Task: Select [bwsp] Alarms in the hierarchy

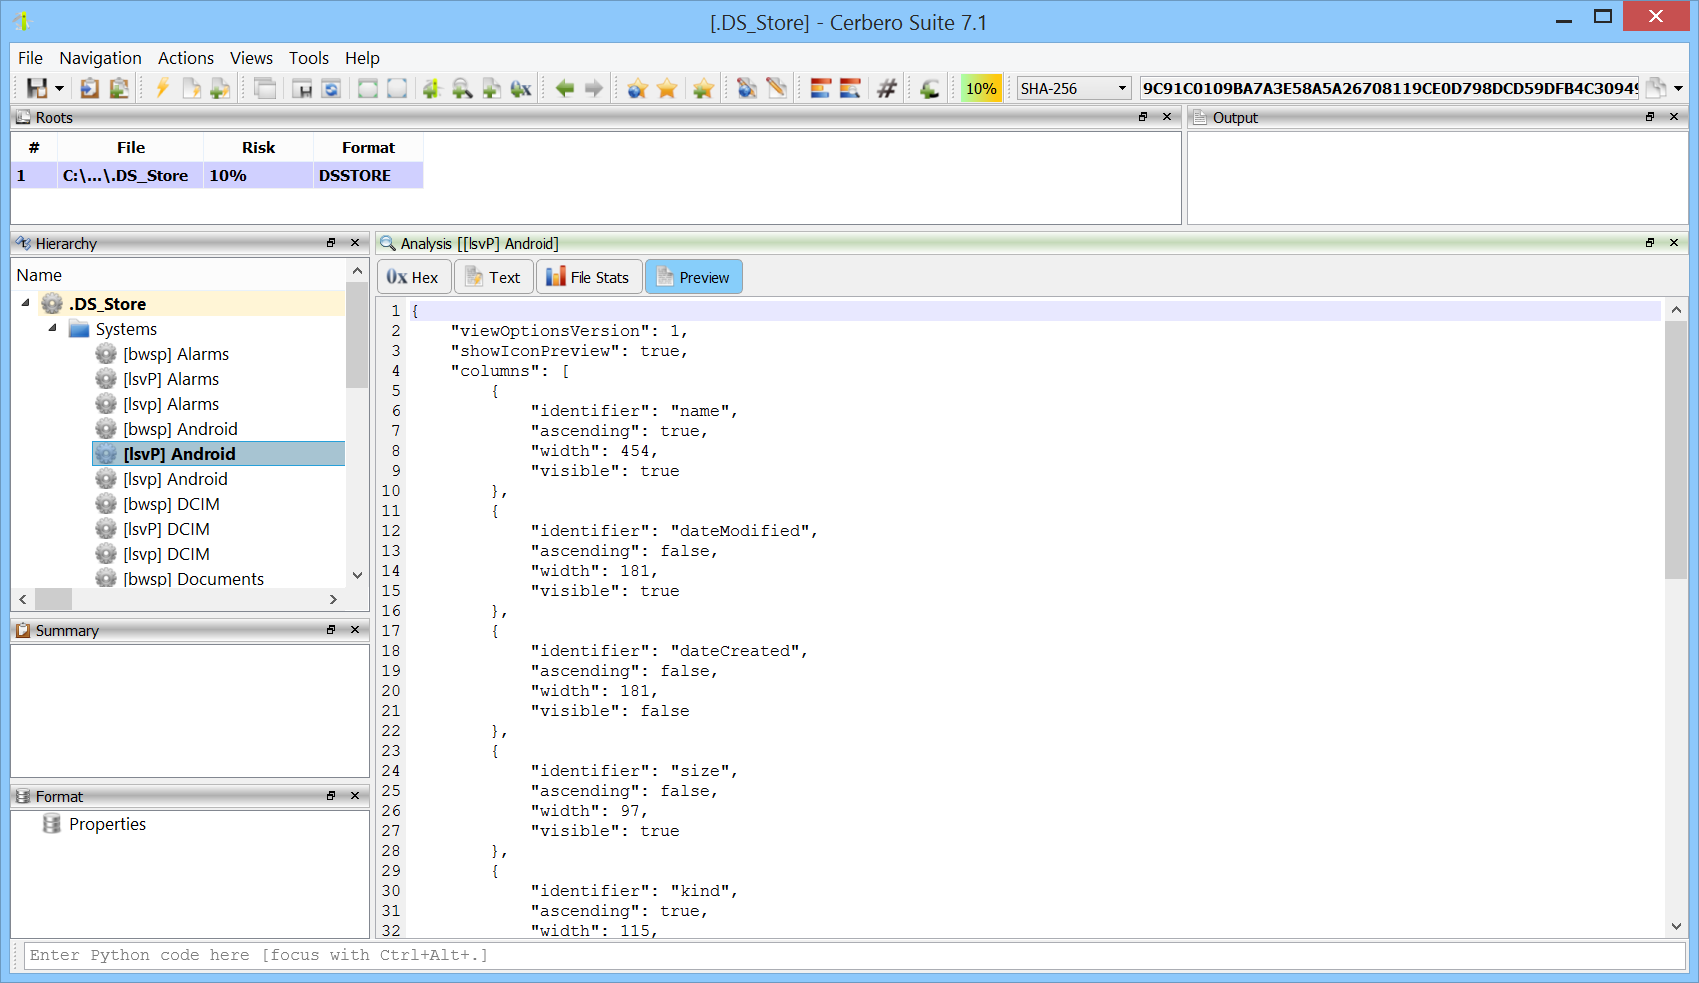Action: (x=176, y=354)
